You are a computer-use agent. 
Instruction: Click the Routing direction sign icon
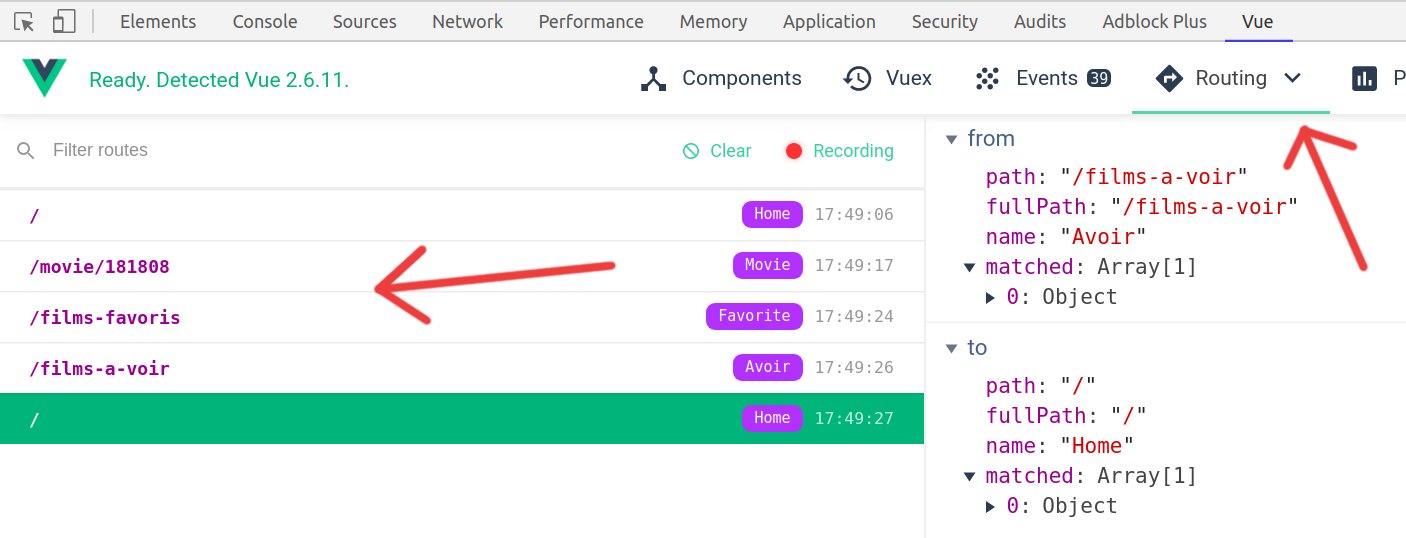(1168, 79)
